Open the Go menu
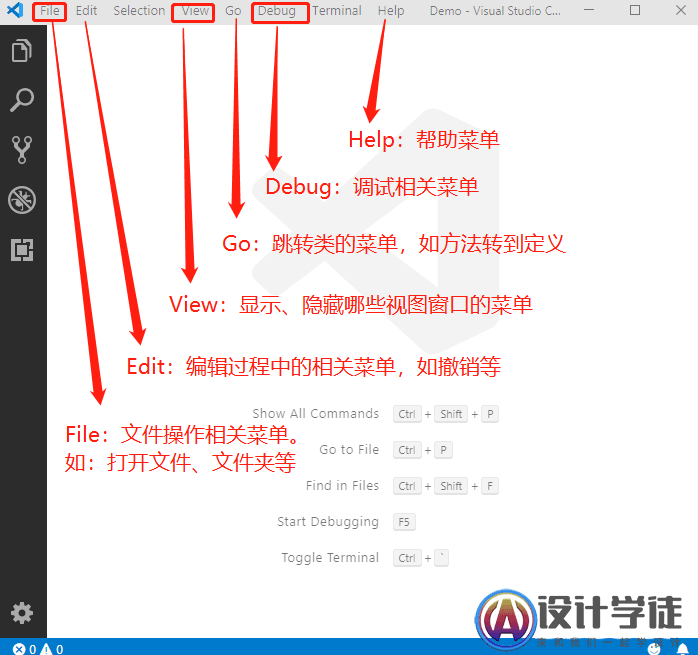This screenshot has width=698, height=655. [x=233, y=11]
